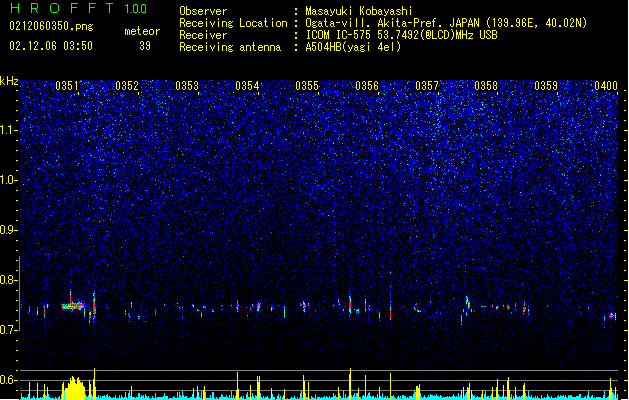
Task: Click the wide yellow intensity hump near 0351
Action: pos(74,388)
